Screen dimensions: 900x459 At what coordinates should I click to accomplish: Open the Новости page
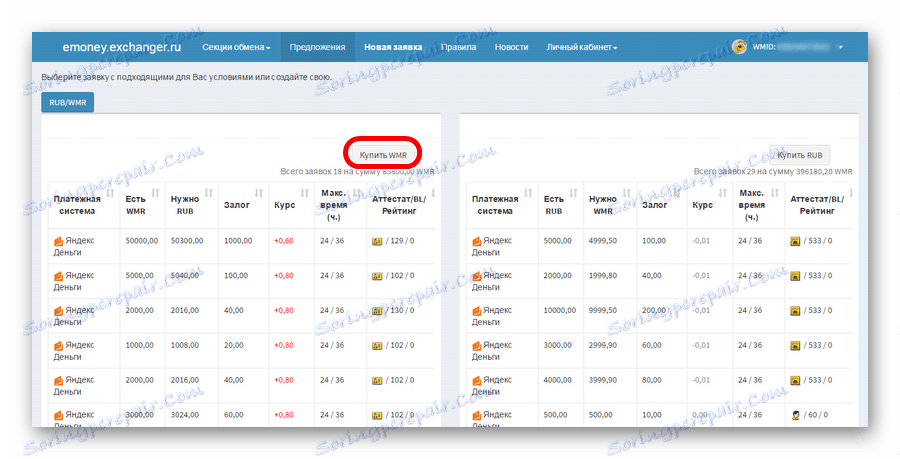coord(511,47)
